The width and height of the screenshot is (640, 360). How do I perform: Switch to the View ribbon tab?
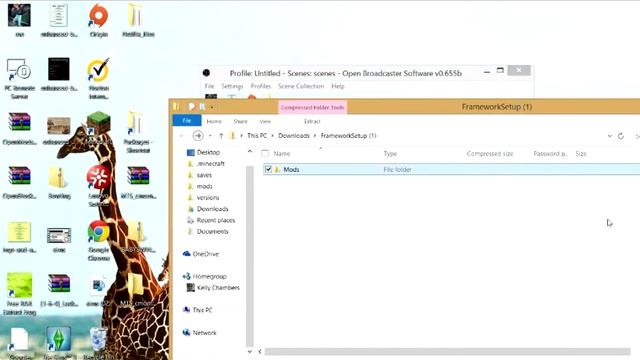[265, 121]
